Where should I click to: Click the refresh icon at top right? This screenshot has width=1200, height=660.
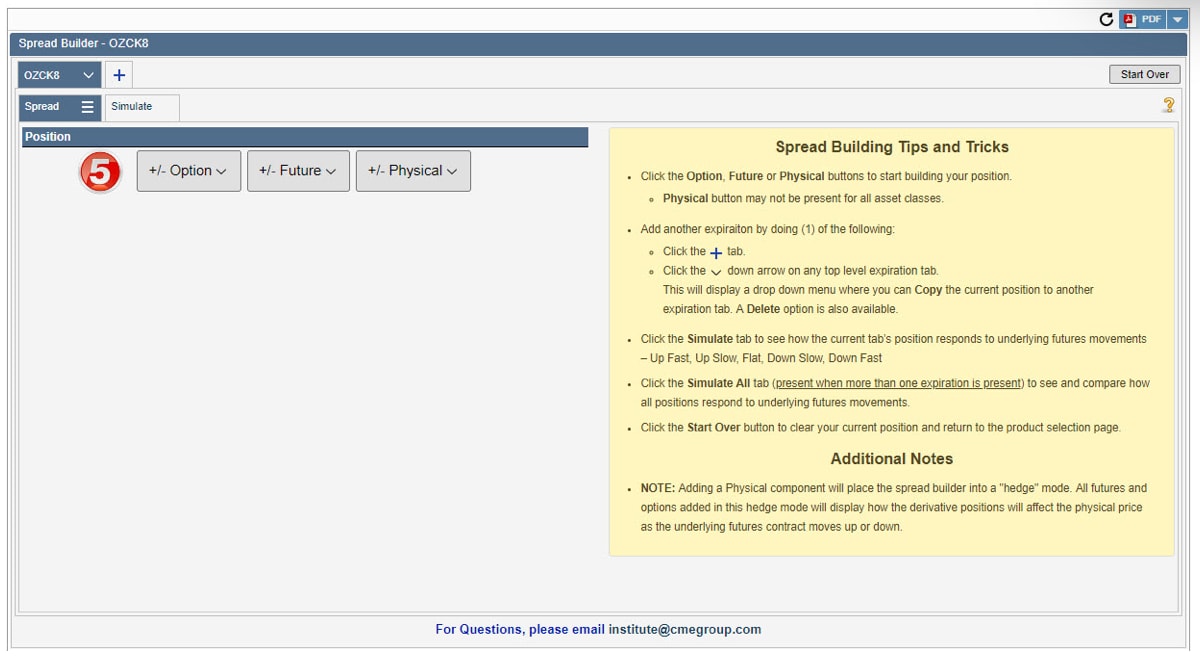tap(1106, 19)
